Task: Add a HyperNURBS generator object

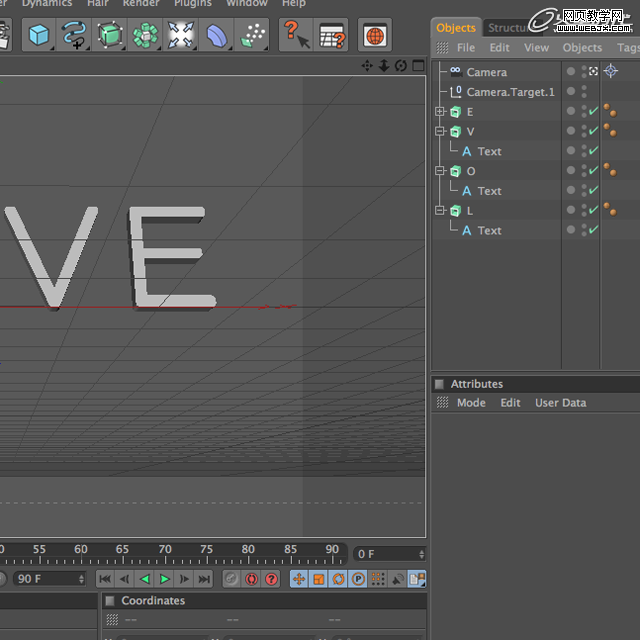Action: (x=109, y=35)
